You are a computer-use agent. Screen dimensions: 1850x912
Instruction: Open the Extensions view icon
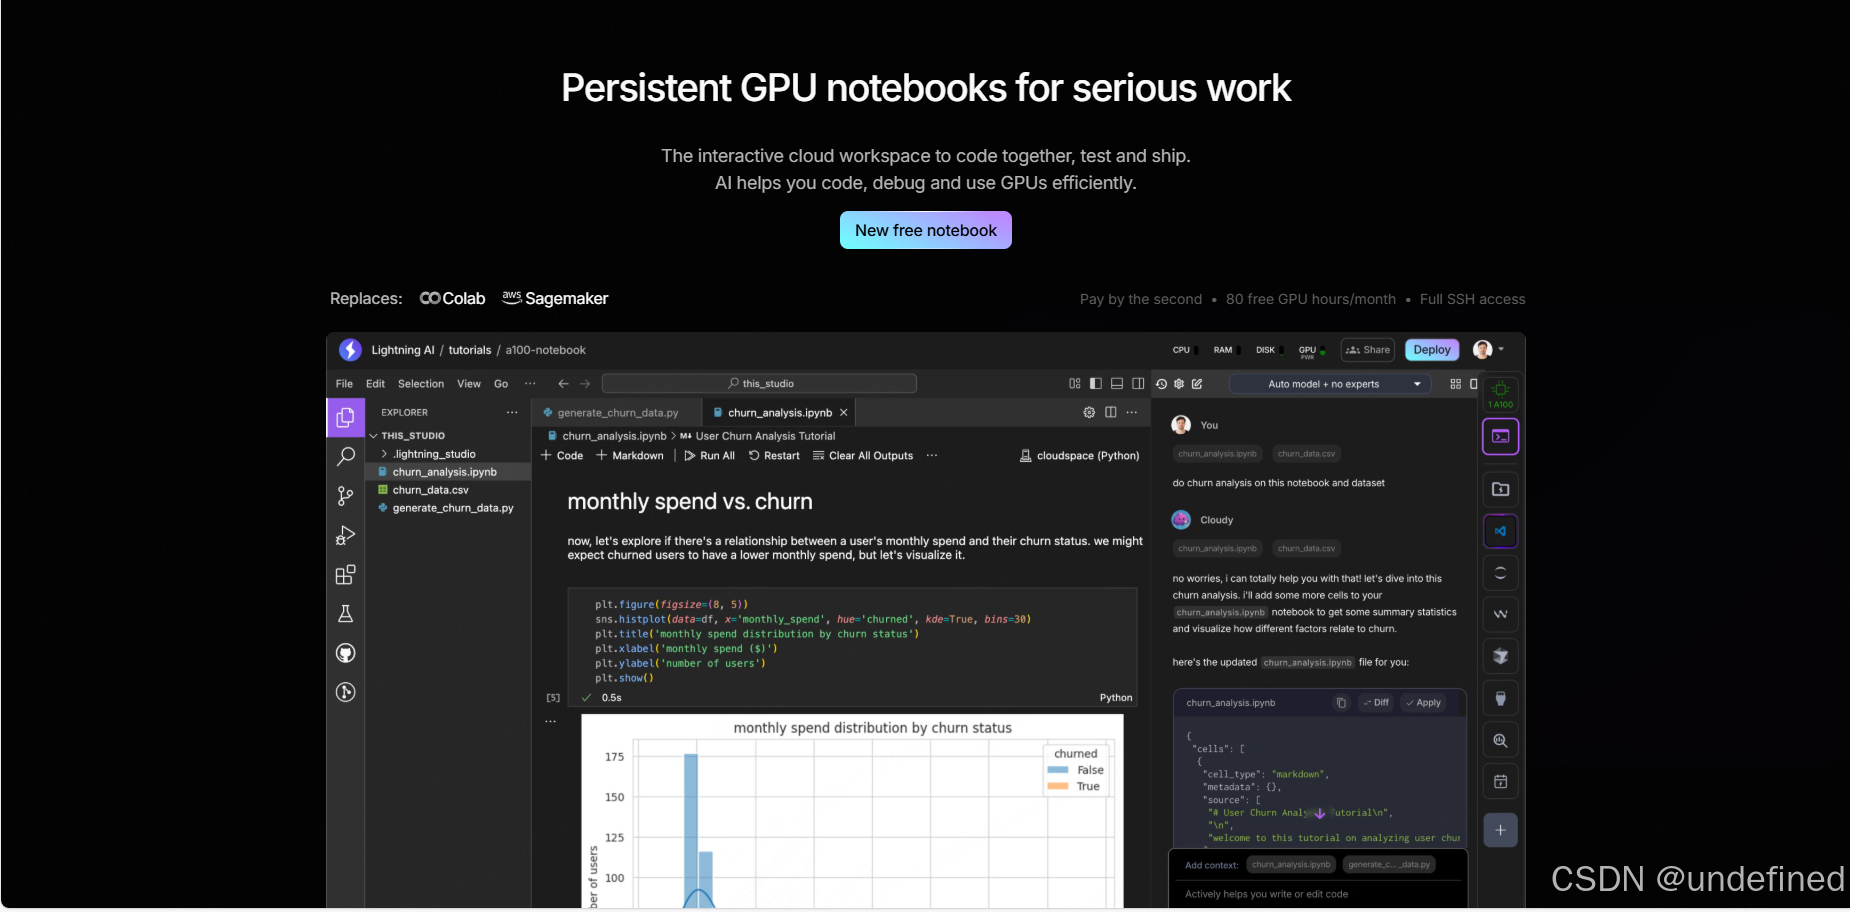point(345,575)
